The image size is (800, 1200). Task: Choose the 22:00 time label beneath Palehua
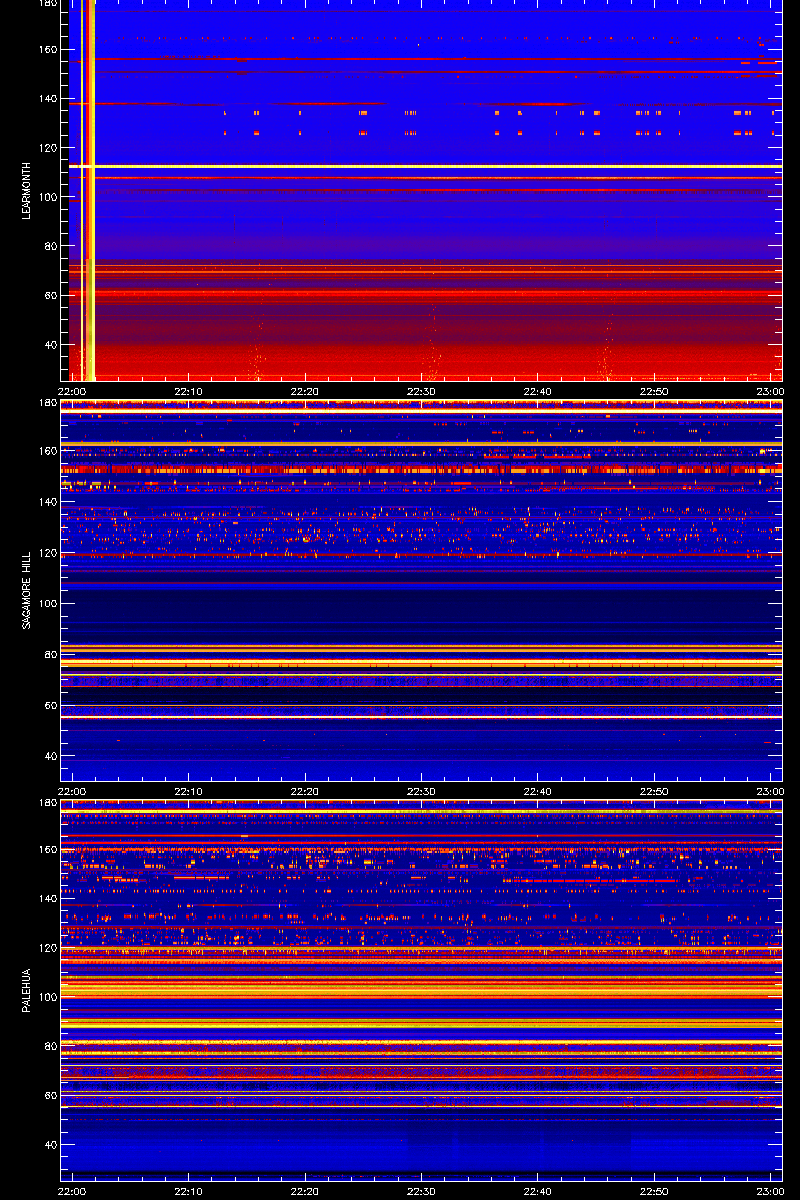(x=73, y=1191)
